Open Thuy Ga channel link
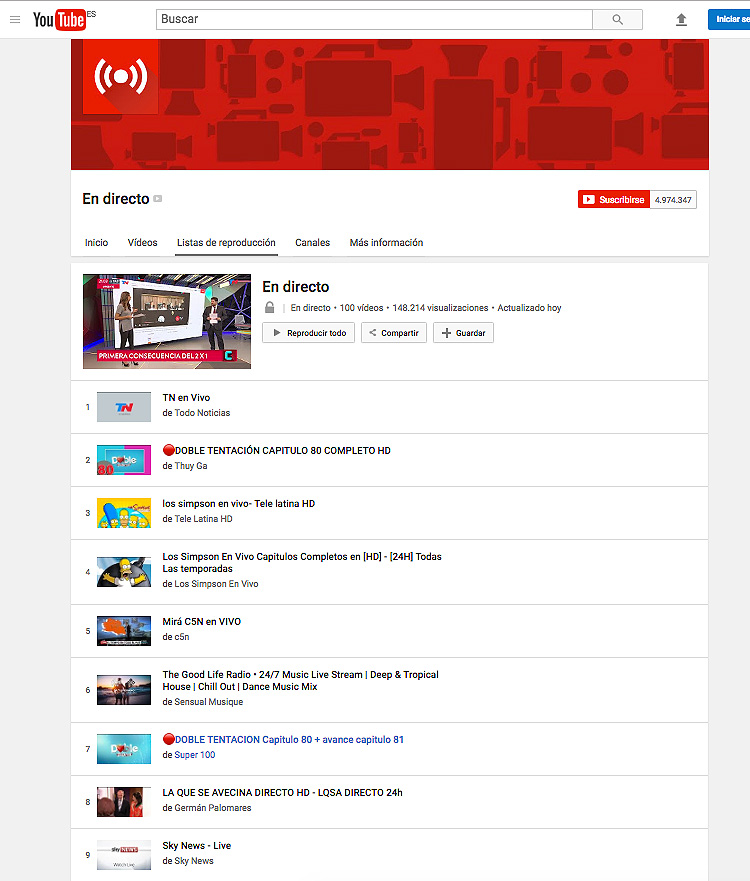 (x=191, y=466)
